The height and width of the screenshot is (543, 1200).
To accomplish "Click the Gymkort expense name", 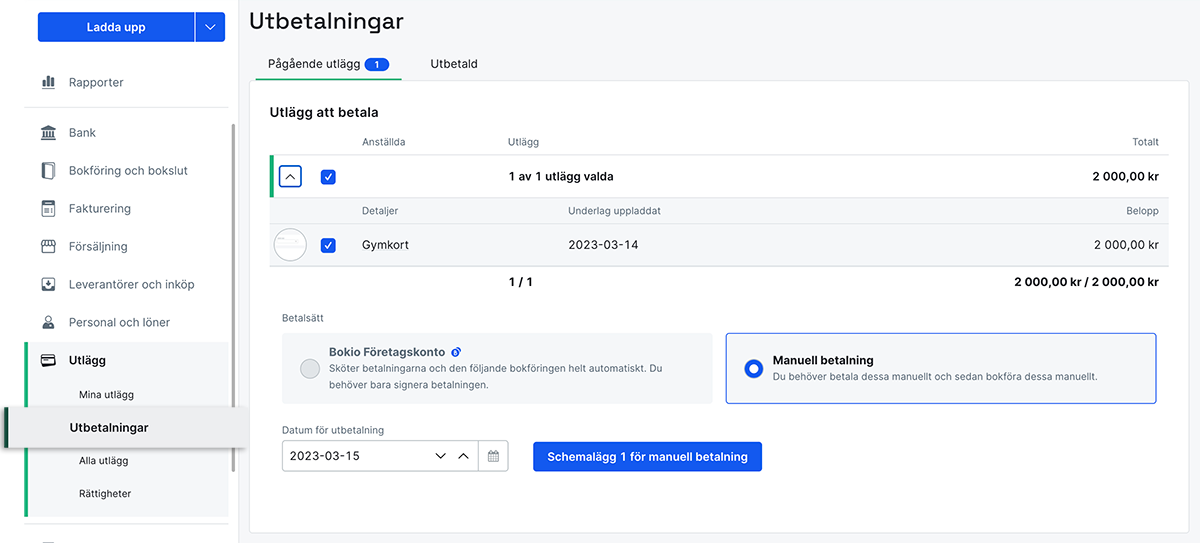I will [385, 245].
